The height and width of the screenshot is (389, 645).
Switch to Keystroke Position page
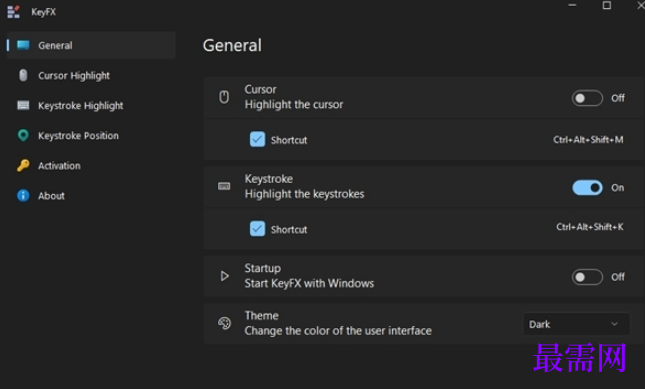tap(91, 135)
